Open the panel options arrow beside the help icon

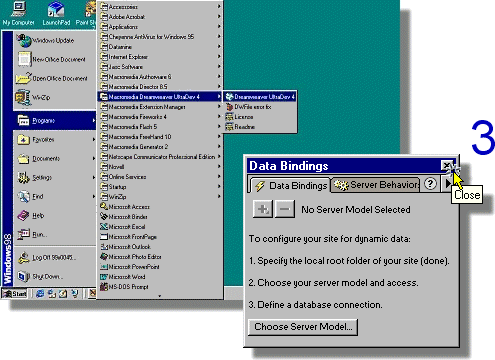tap(448, 184)
